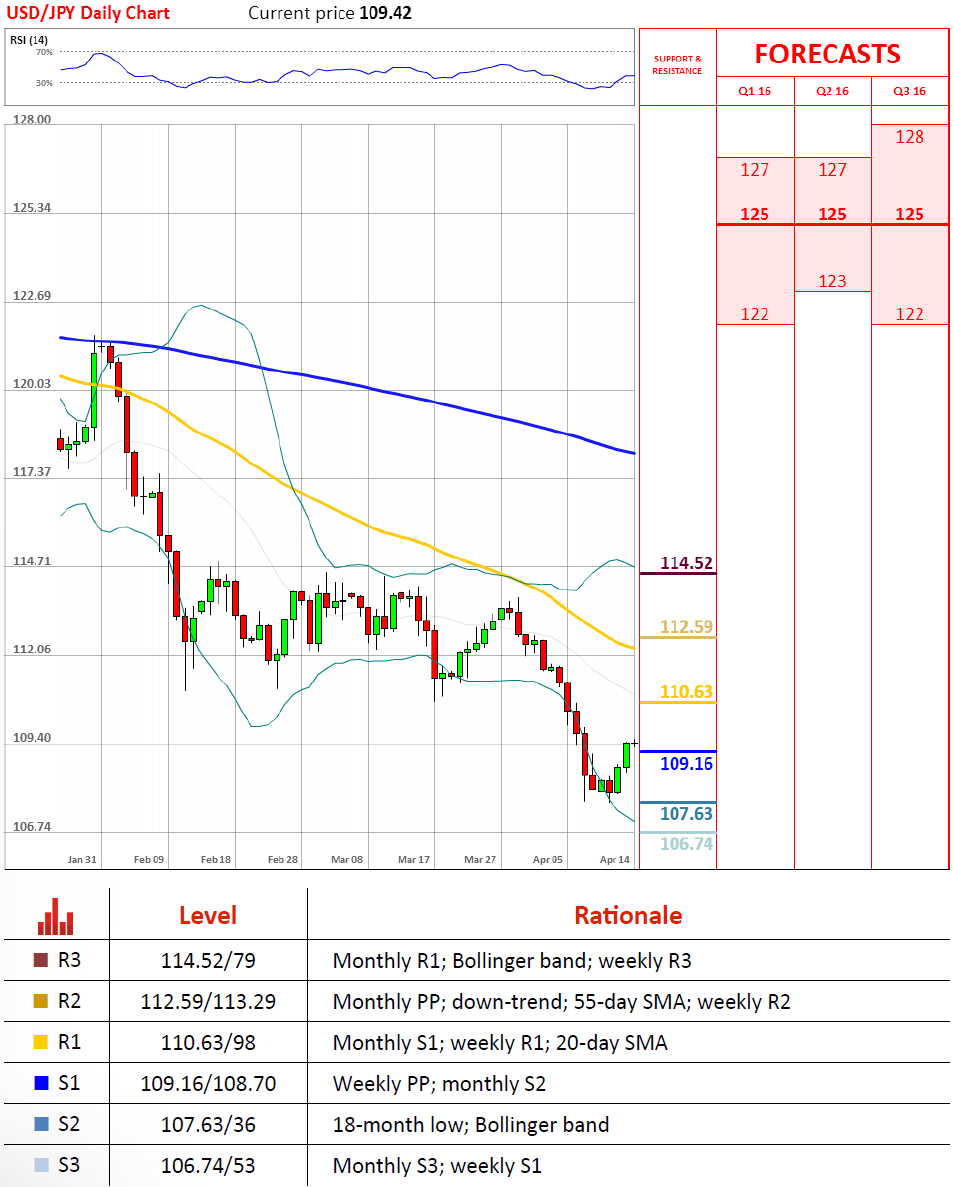This screenshot has width=954, height=1187.
Task: Click the Monthly S3; weekly S1 rationale
Action: click(x=437, y=1165)
